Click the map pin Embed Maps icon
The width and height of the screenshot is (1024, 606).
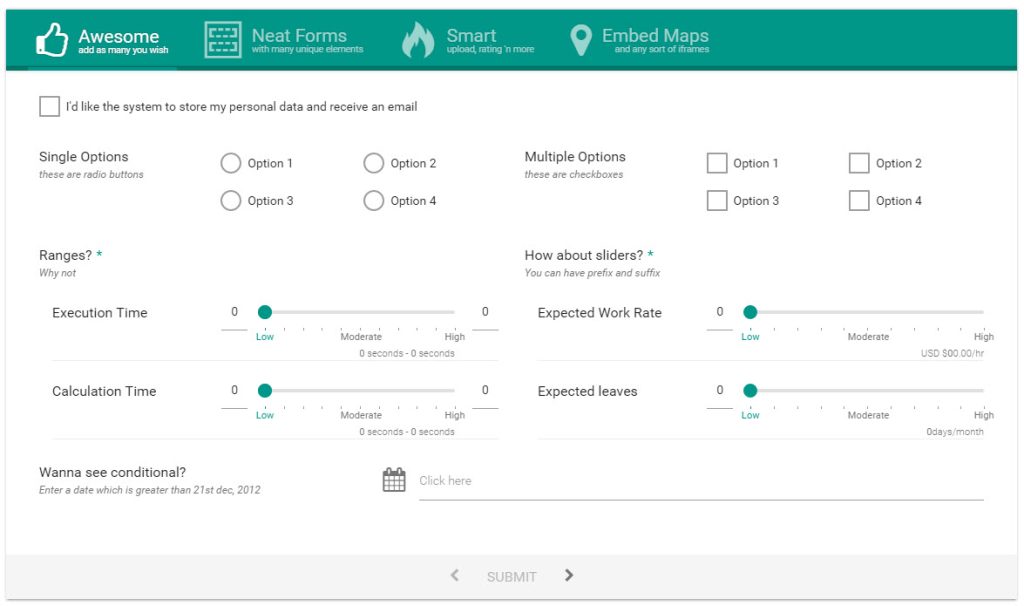pyautogui.click(x=581, y=40)
